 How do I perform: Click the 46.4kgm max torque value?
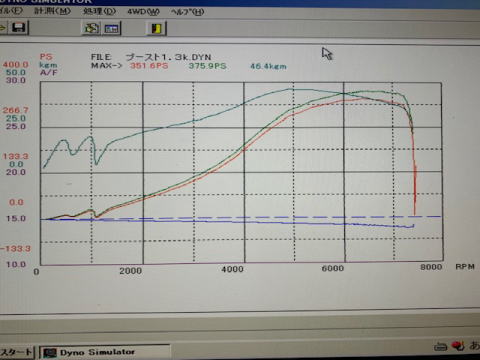click(x=268, y=66)
